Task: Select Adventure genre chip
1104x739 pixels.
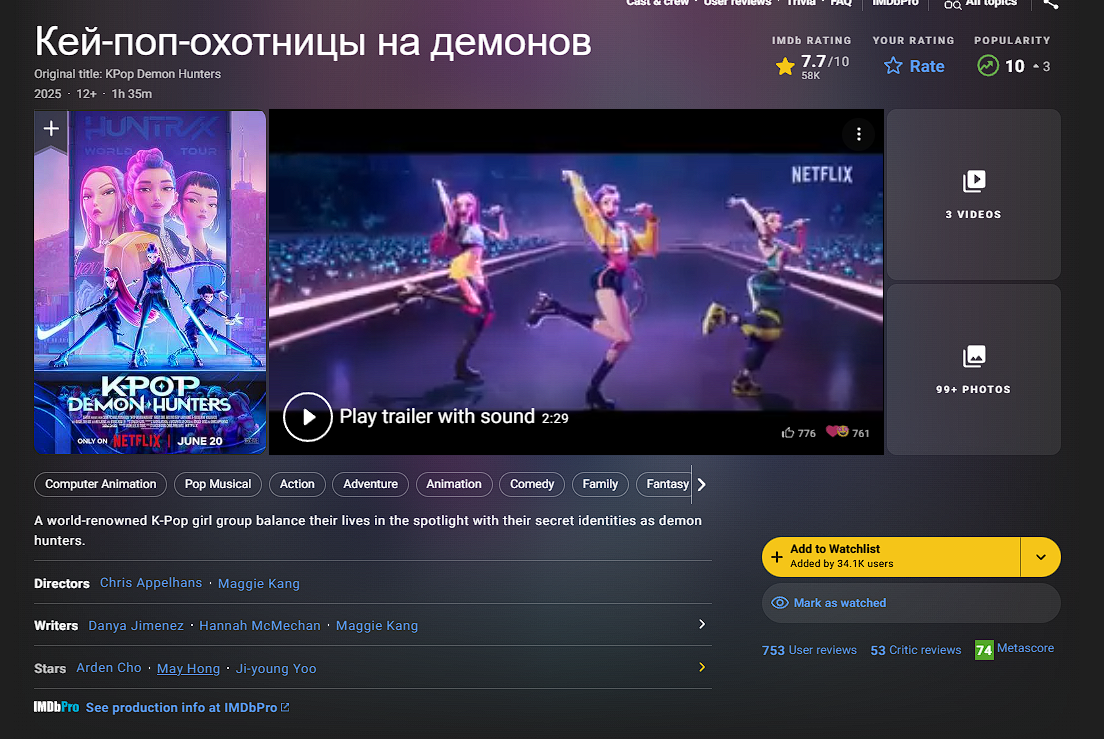Action: [x=370, y=484]
